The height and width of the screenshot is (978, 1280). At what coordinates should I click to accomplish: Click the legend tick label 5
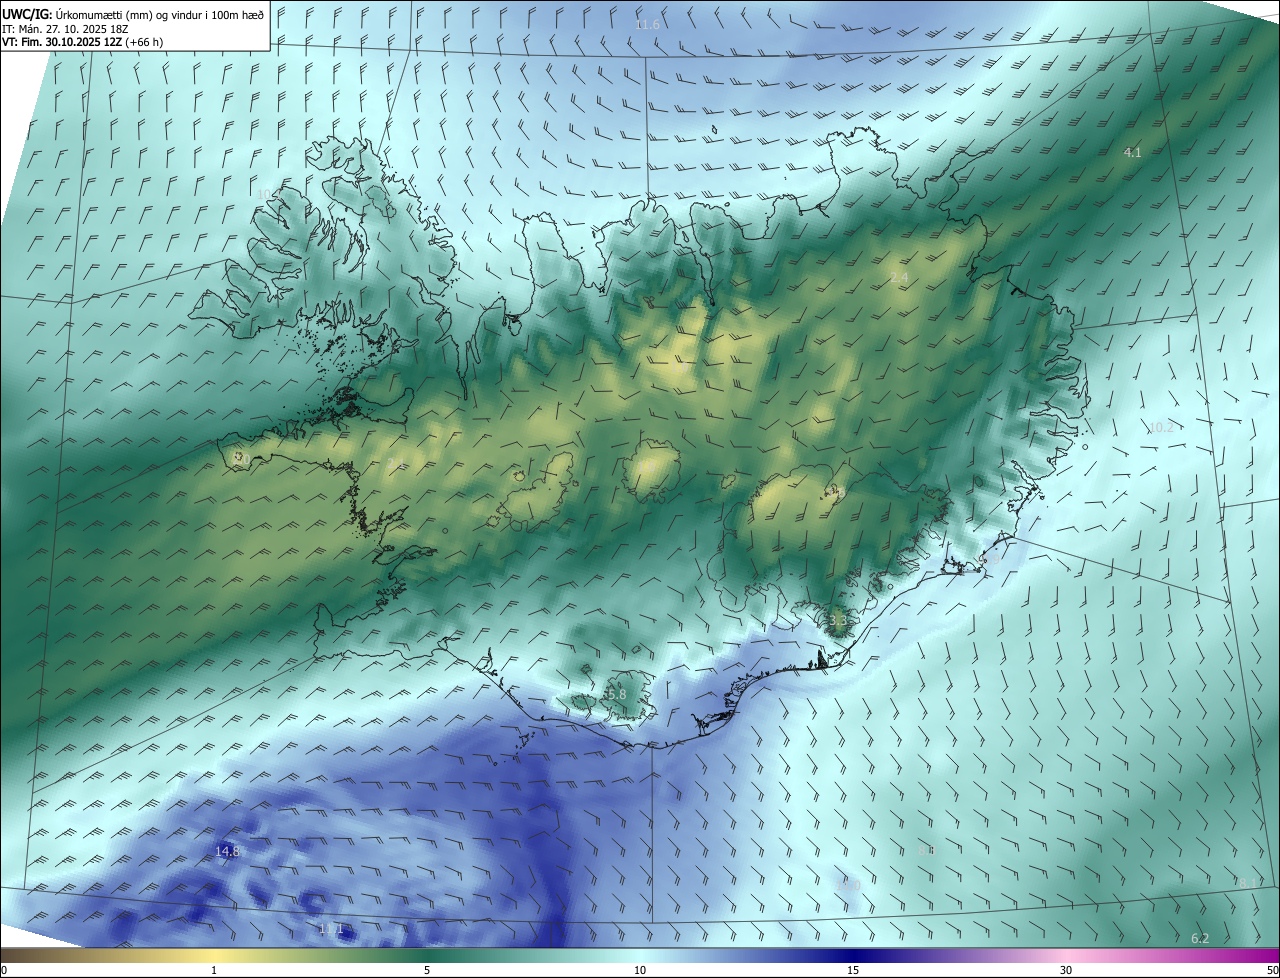click(x=427, y=970)
